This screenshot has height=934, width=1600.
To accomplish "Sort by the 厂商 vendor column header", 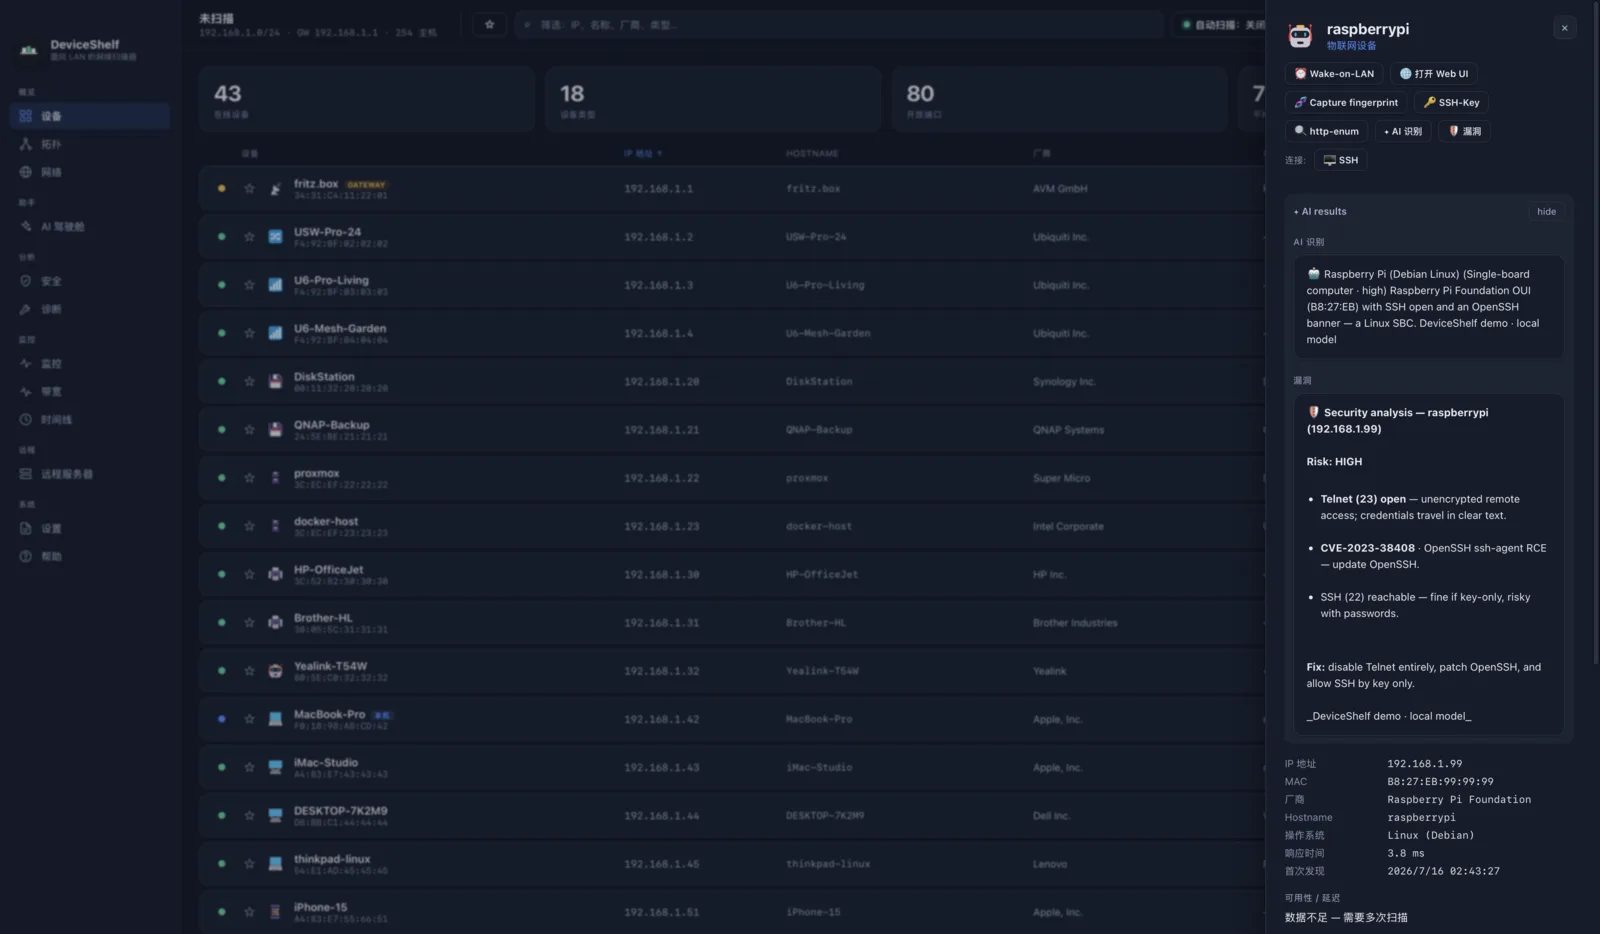I will 1041,154.
